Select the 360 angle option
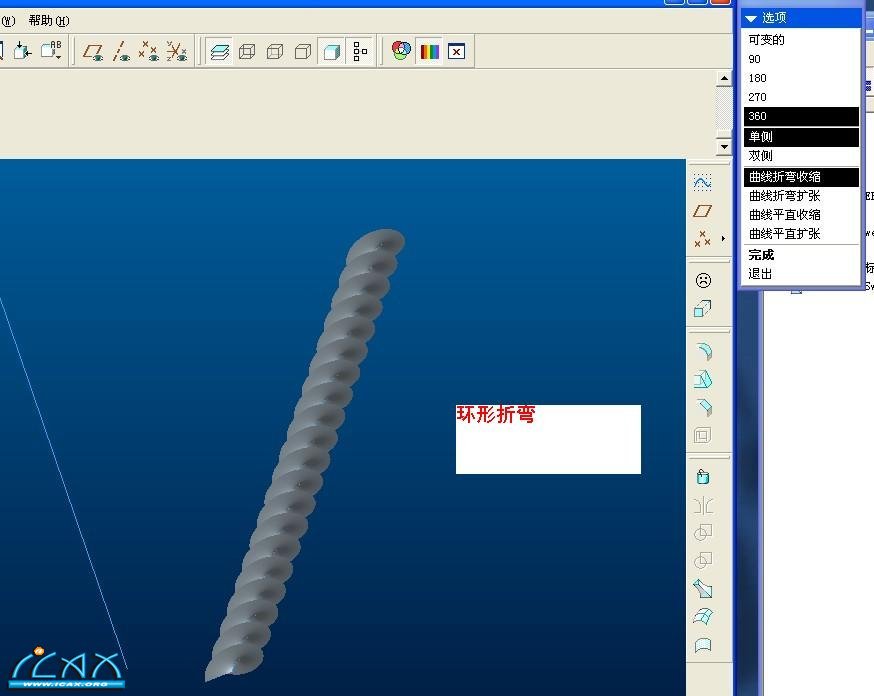This screenshot has height=696, width=874. (x=800, y=117)
